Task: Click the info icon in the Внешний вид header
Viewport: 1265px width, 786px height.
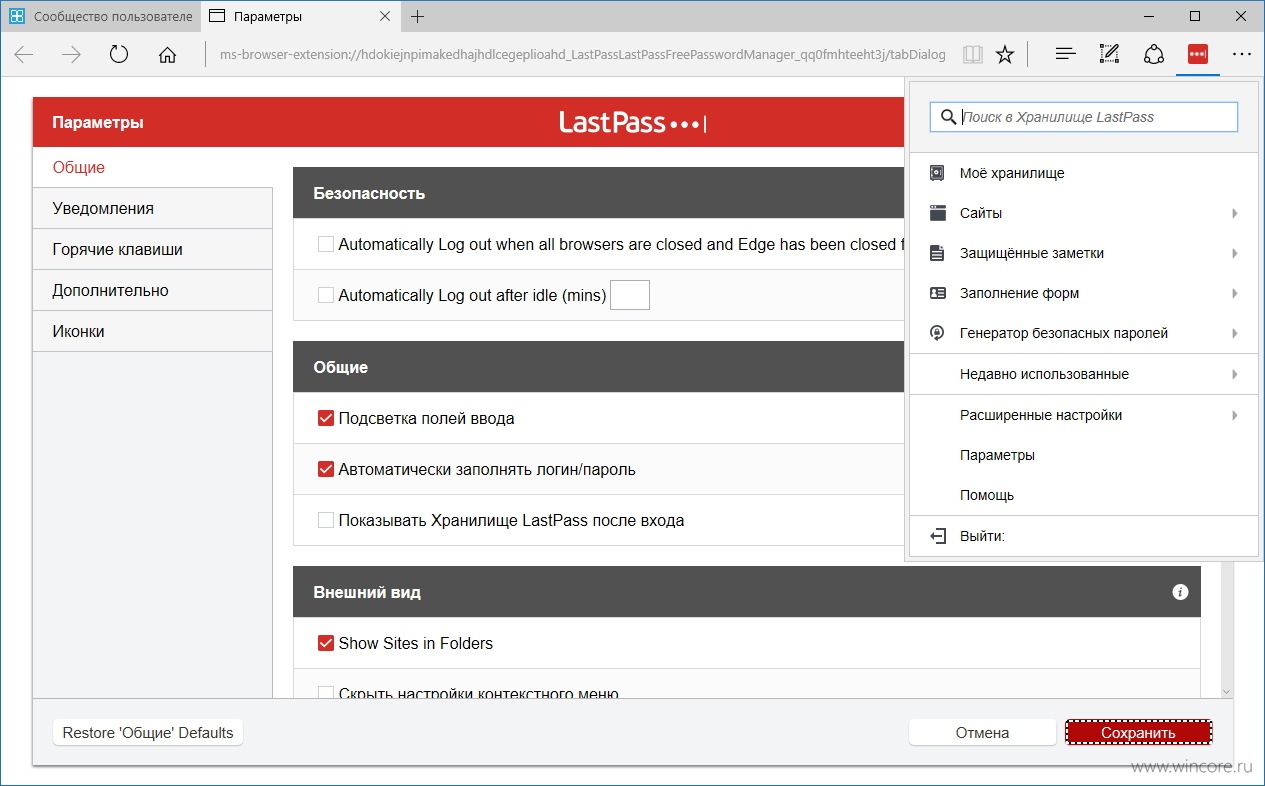Action: 1180,592
